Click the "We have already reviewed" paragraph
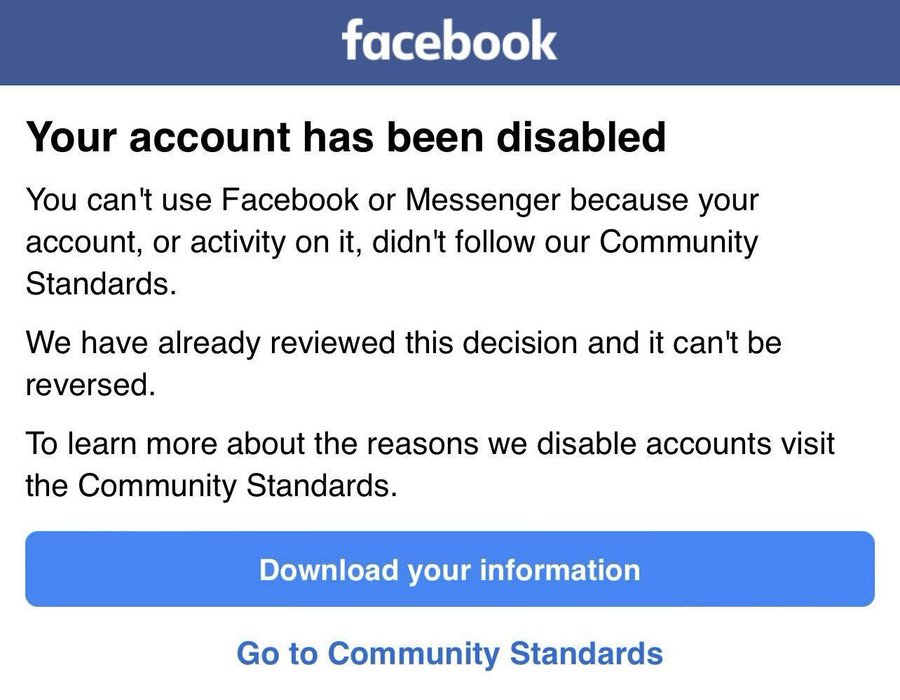Screen dimensions: 900x700 [404, 363]
